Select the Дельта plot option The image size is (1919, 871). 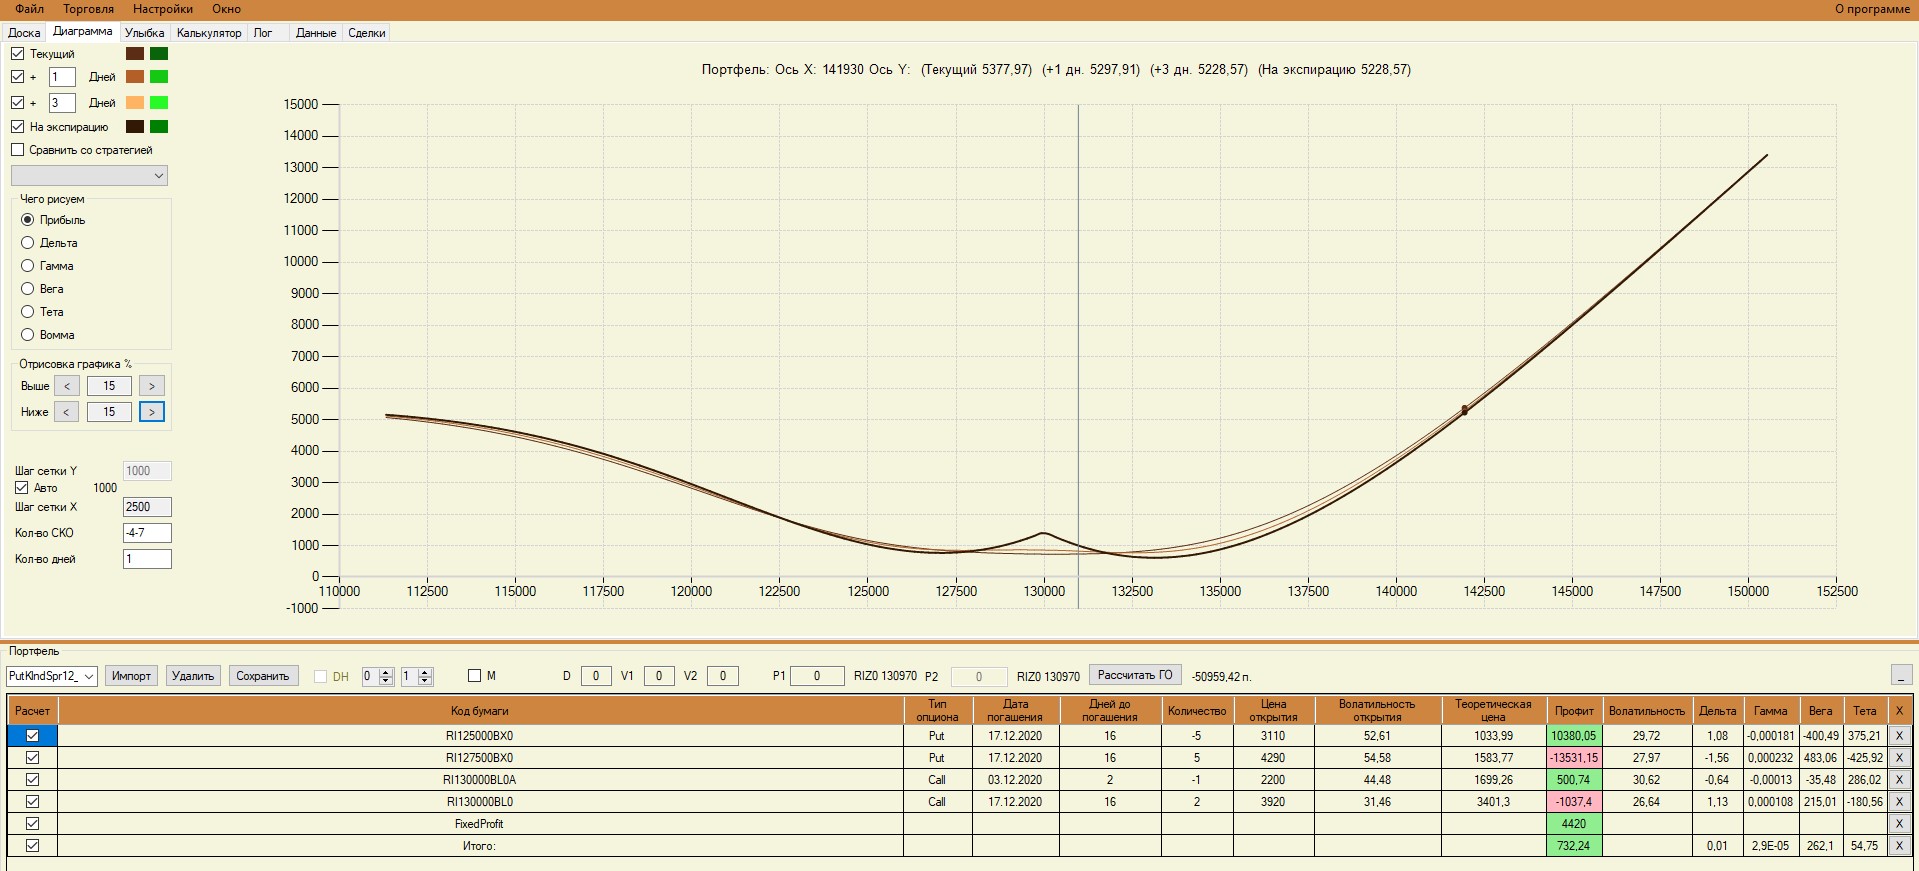click(x=28, y=243)
